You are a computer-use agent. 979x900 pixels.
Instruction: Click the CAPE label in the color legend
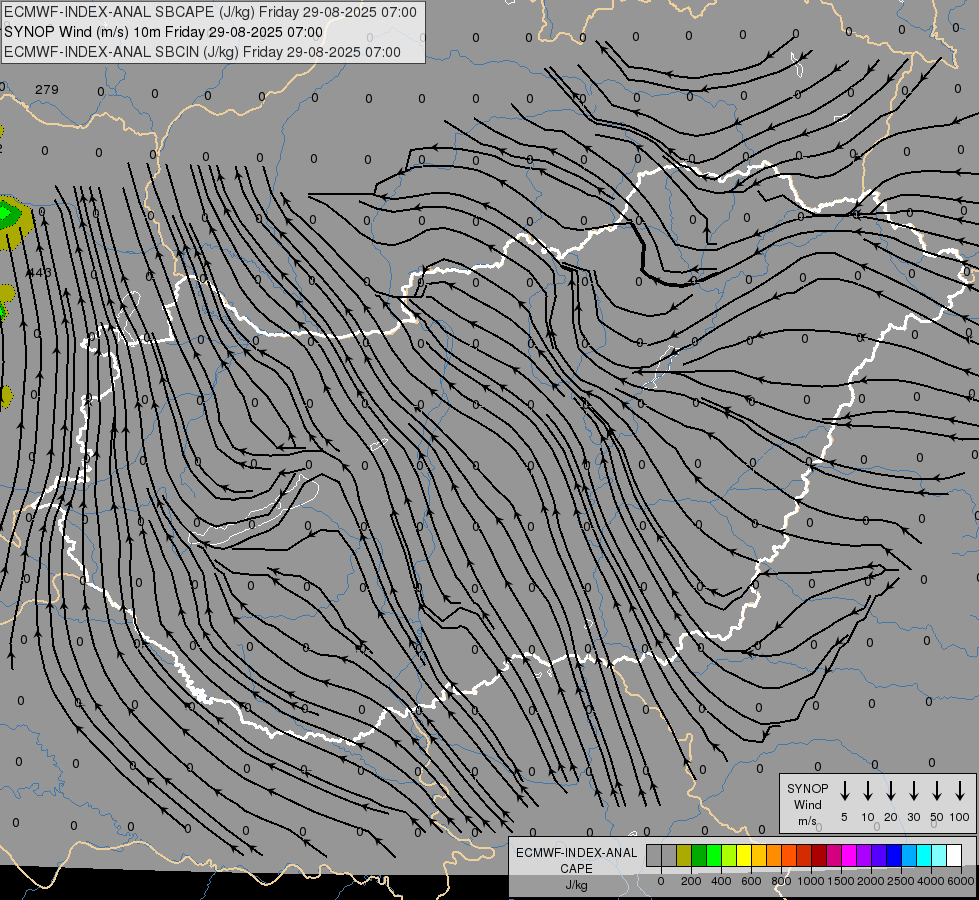[576, 869]
